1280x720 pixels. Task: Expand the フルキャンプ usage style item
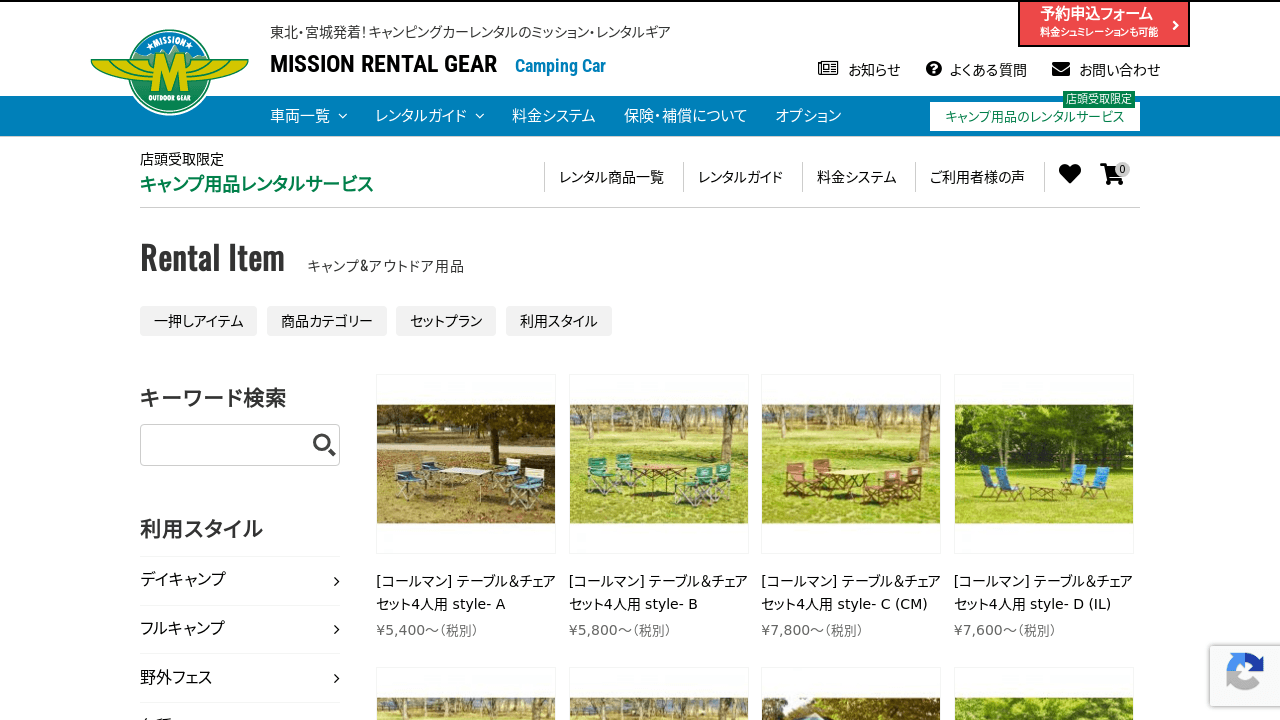(x=240, y=629)
